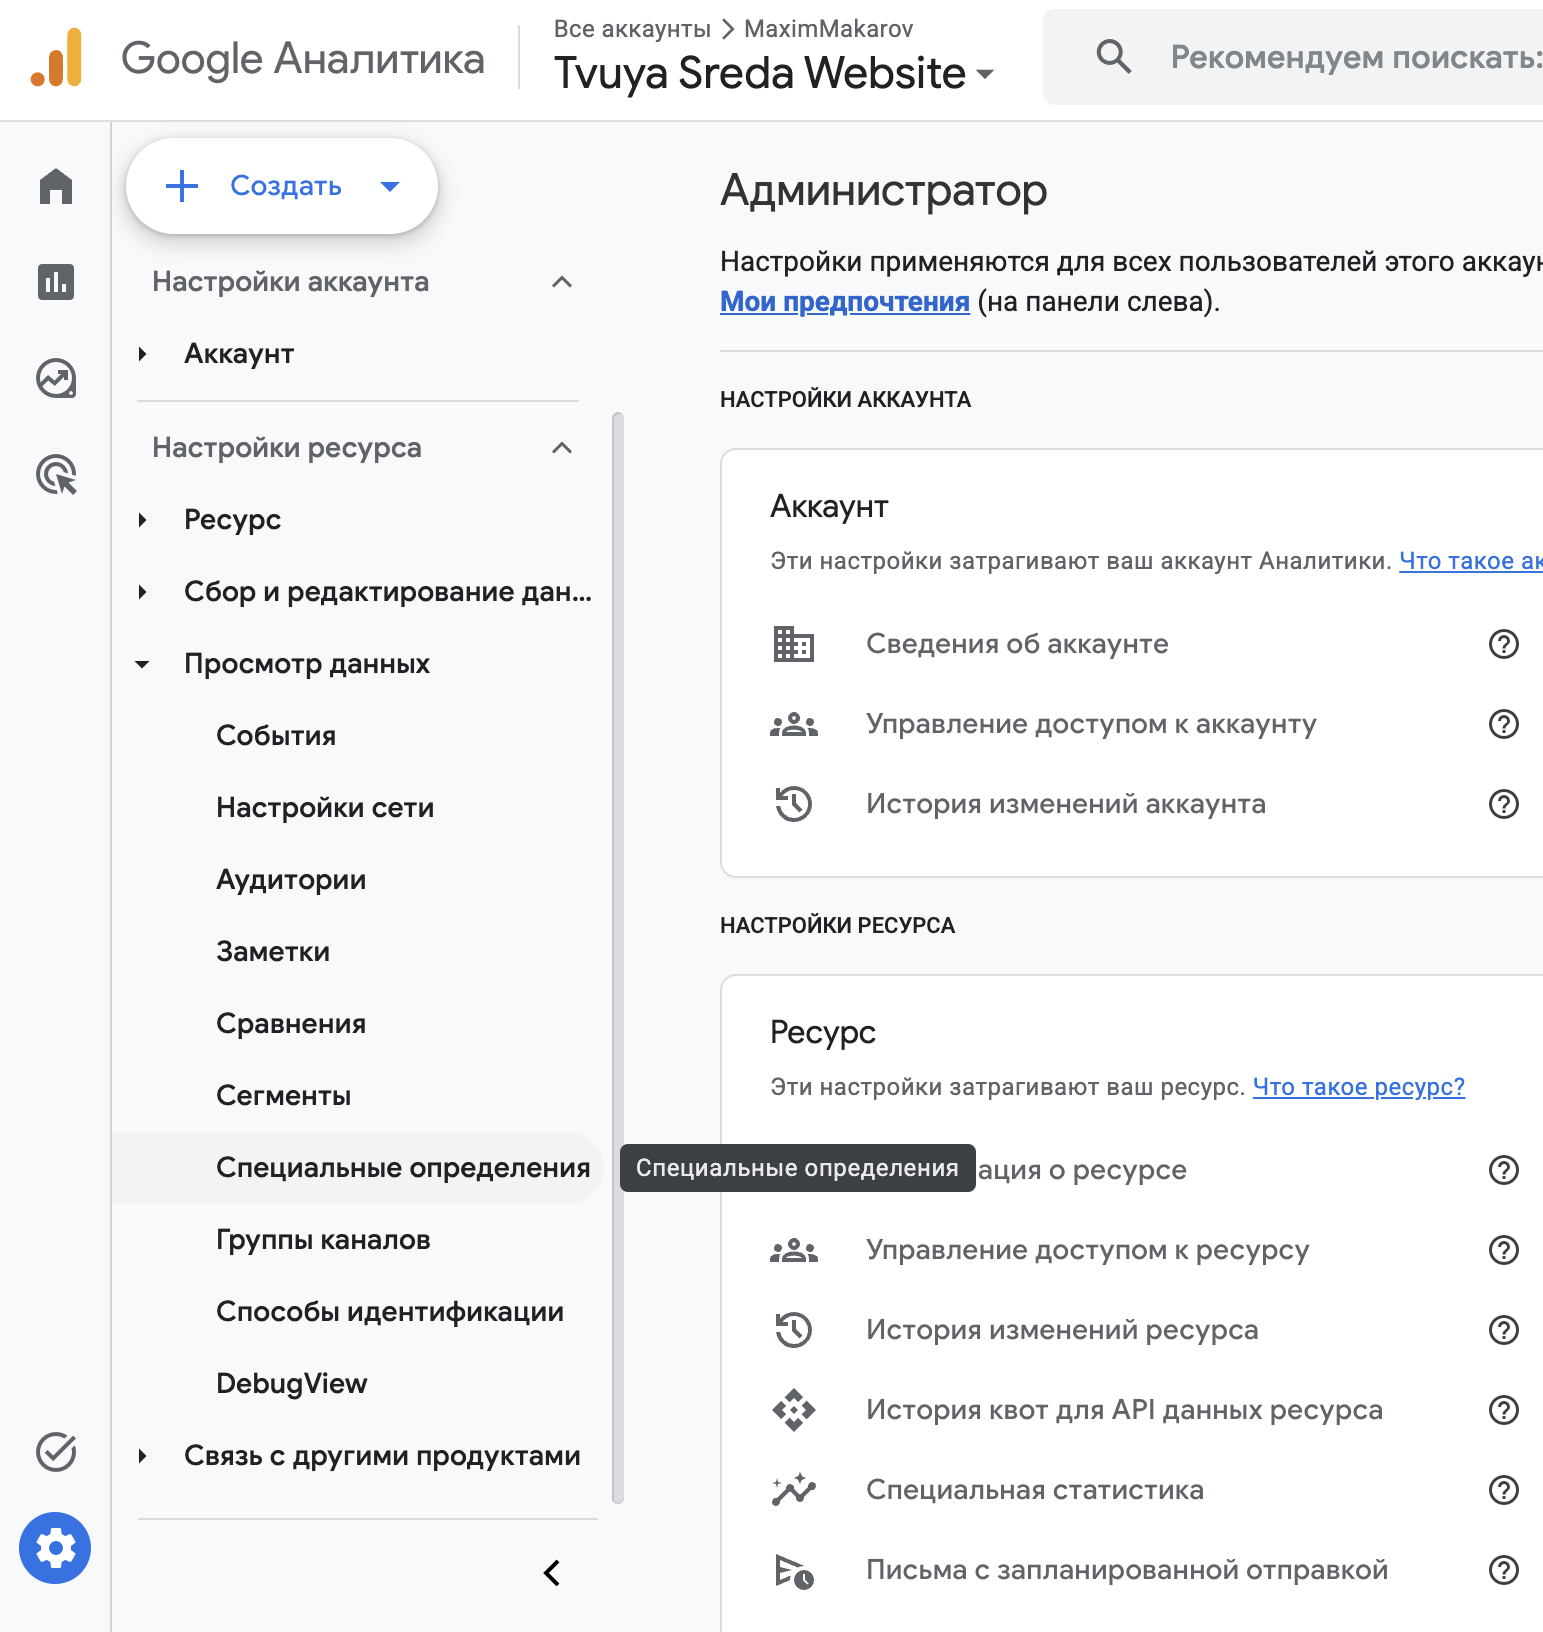This screenshot has height=1632, width=1543.
Task: Follow the Что такое ресурс? link
Action: (1358, 1087)
